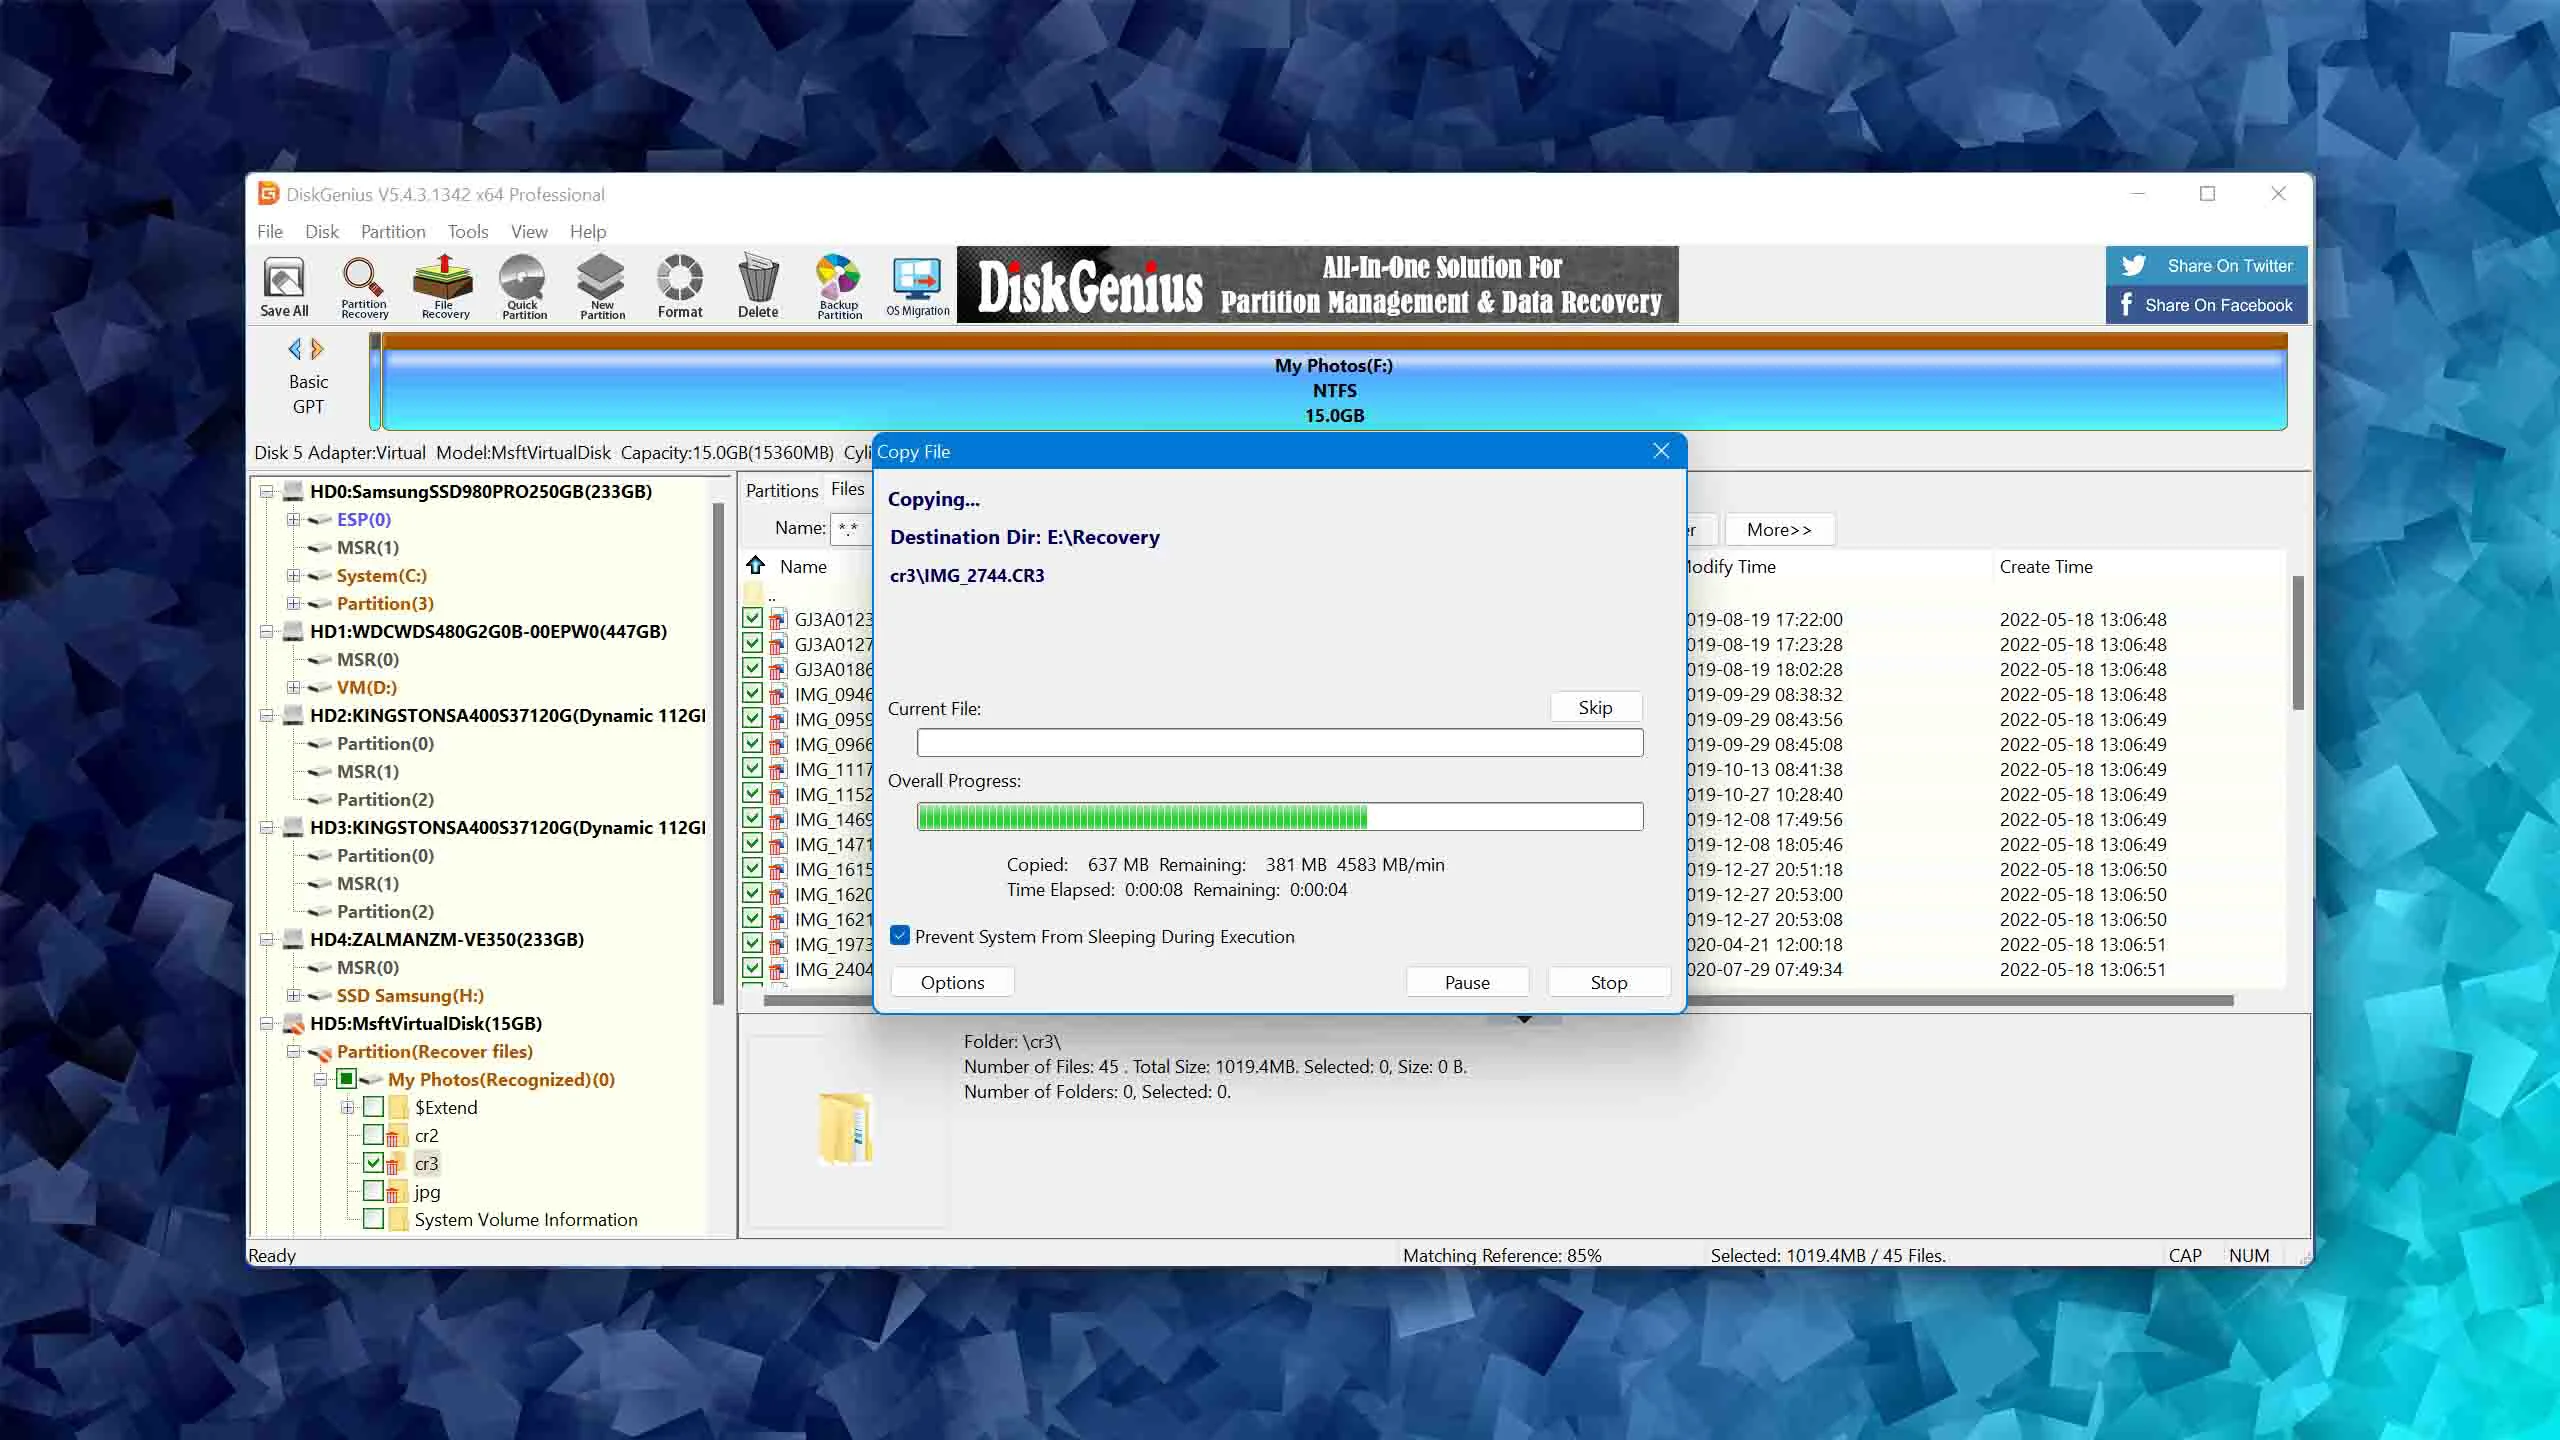The image size is (2560, 1440).
Task: Click the Quick Partition icon
Action: coord(524,286)
